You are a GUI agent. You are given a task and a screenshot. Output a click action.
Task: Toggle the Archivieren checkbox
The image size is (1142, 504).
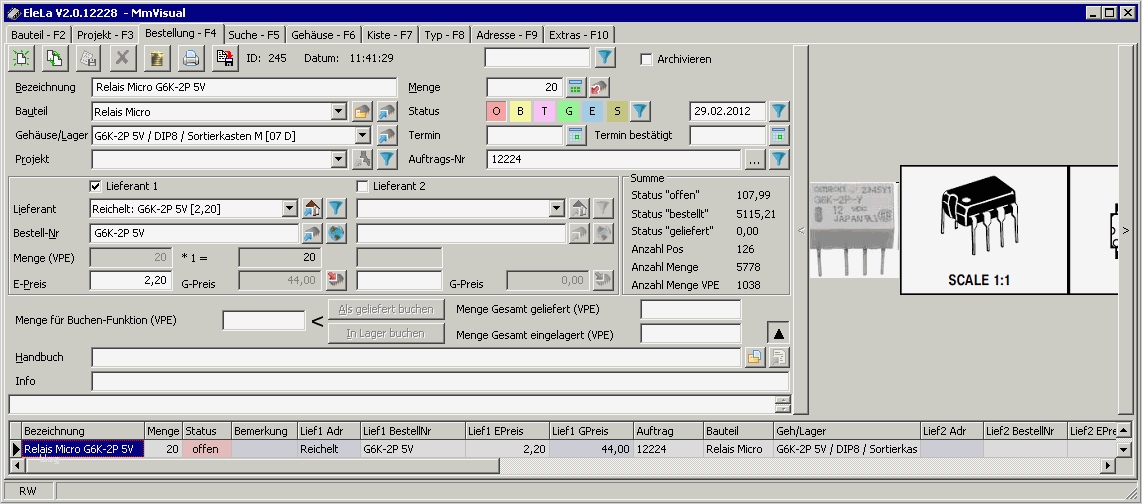(646, 60)
